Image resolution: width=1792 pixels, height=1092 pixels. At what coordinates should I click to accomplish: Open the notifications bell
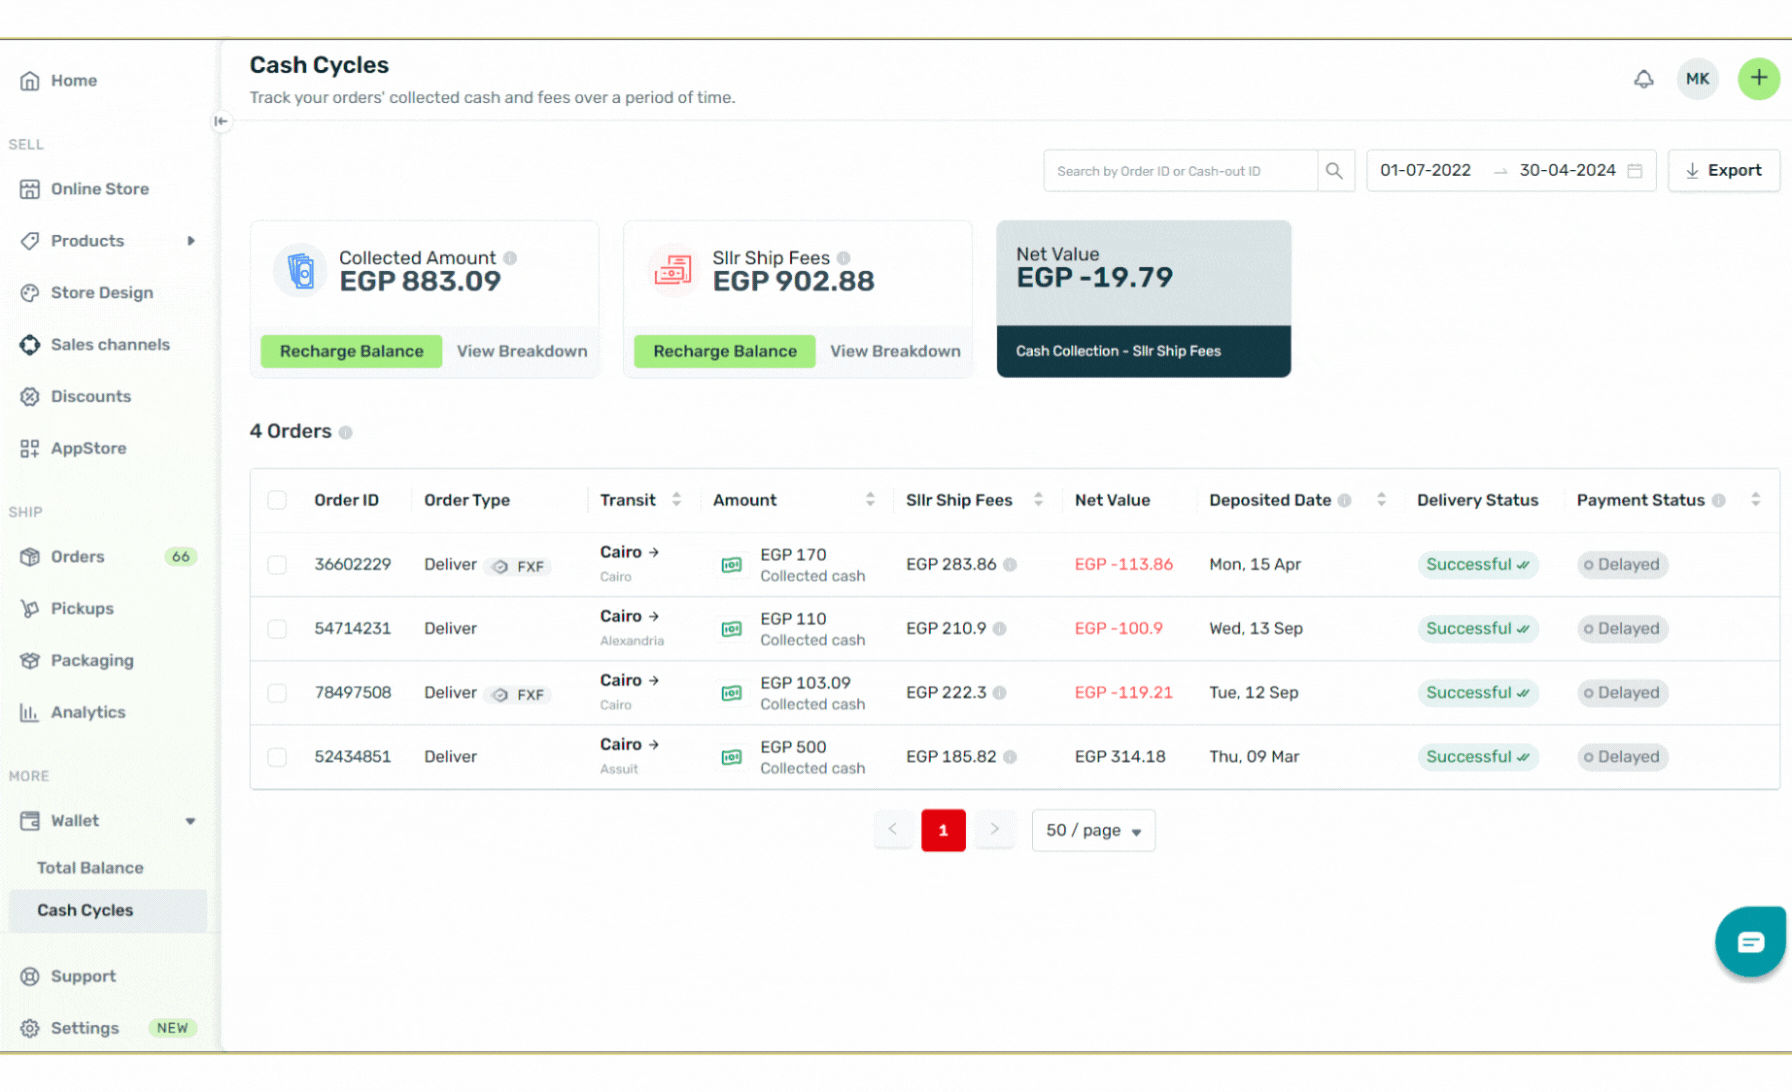point(1643,79)
